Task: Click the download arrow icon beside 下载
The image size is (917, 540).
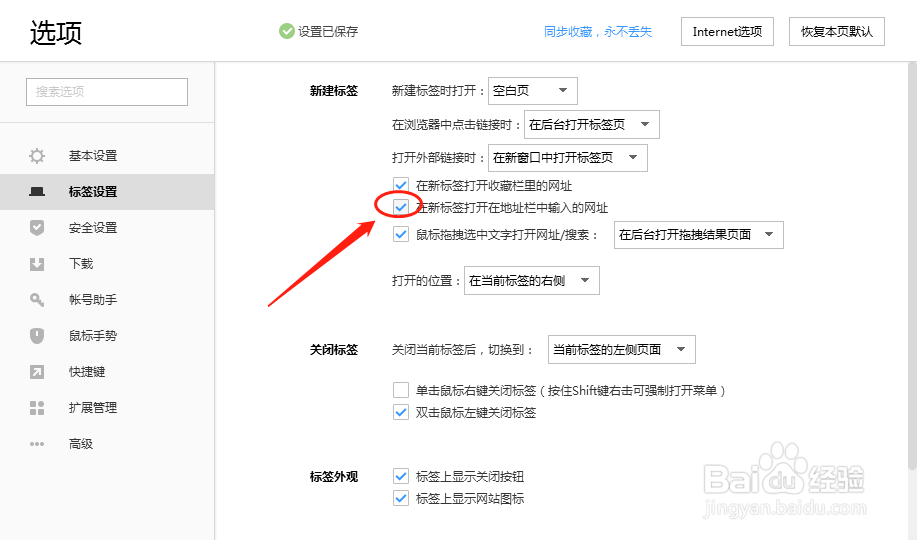Action: coord(37,264)
